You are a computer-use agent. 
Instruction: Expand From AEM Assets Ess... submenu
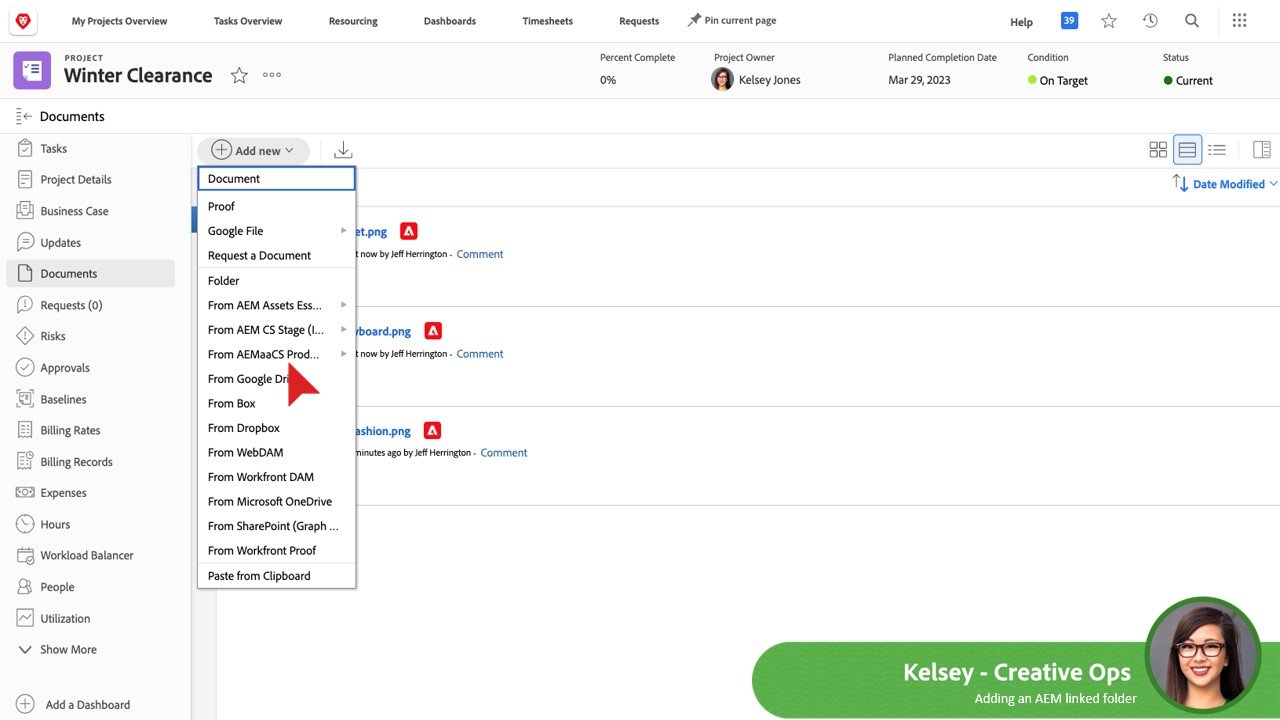pyautogui.click(x=276, y=305)
